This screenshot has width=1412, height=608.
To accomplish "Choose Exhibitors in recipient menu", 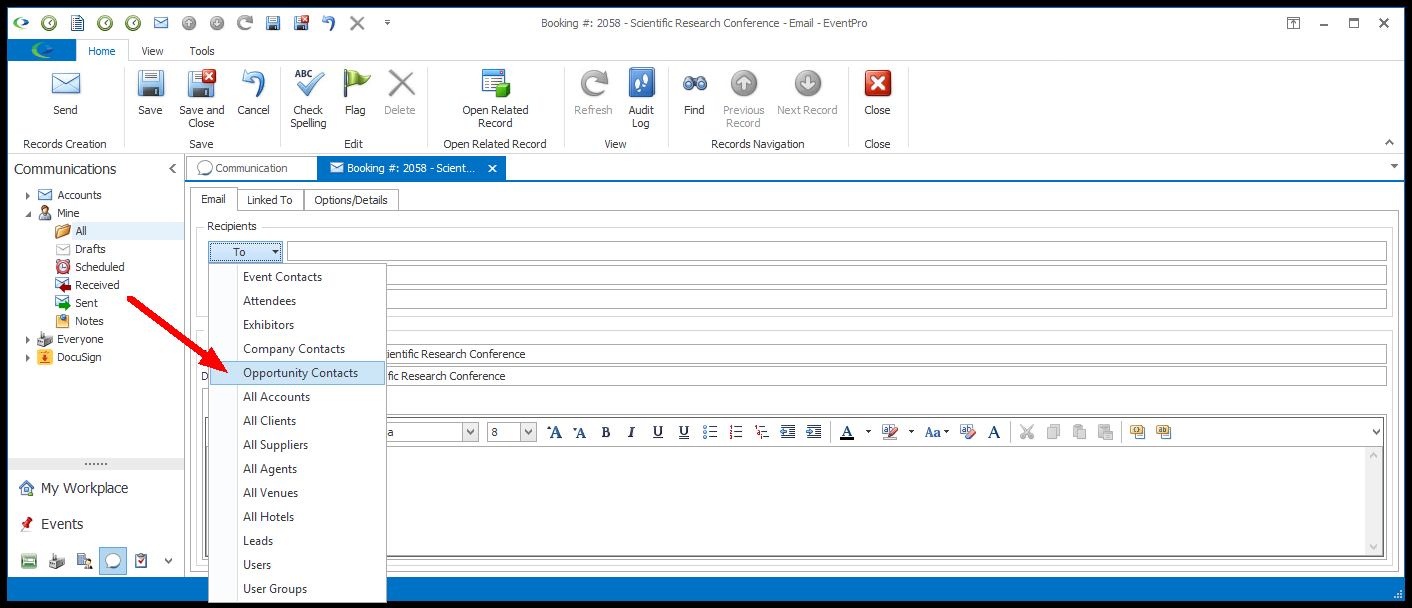I will pyautogui.click(x=298, y=325).
